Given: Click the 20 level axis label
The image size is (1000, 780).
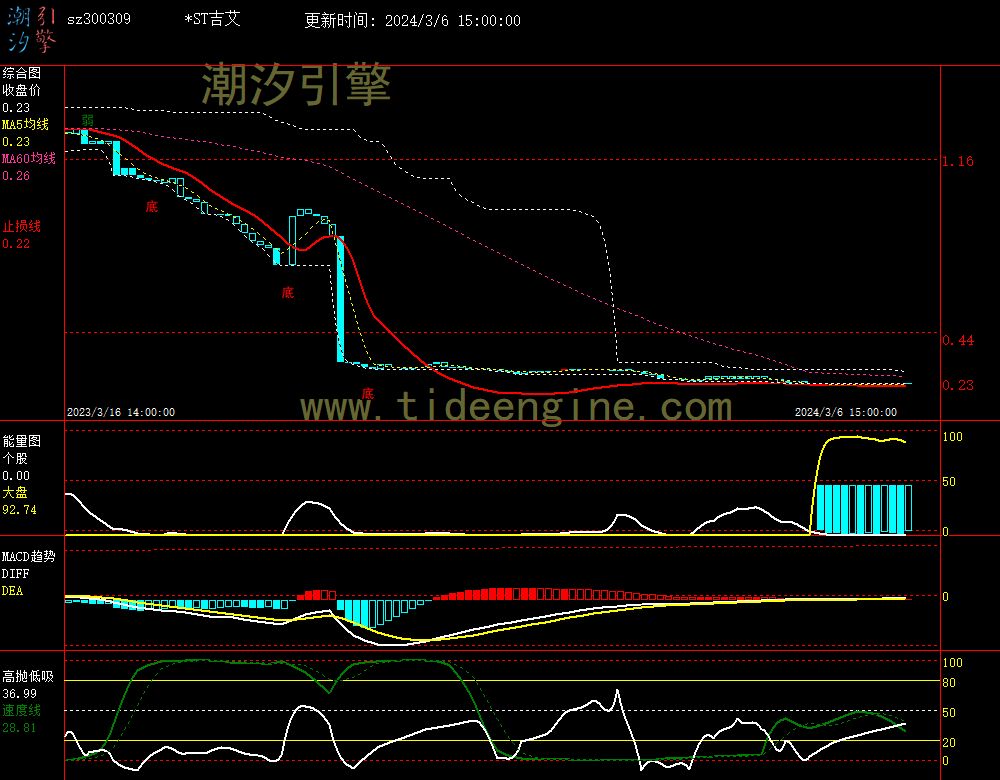Looking at the screenshot, I should [x=949, y=743].
